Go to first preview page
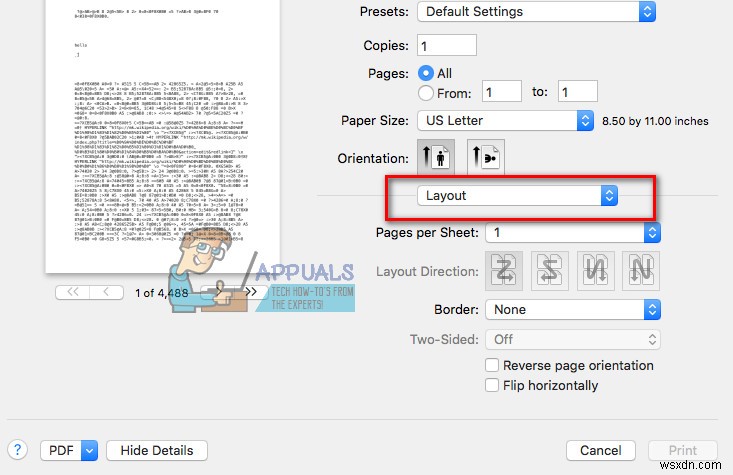Viewport: 733px width, 475px height. (x=72, y=292)
